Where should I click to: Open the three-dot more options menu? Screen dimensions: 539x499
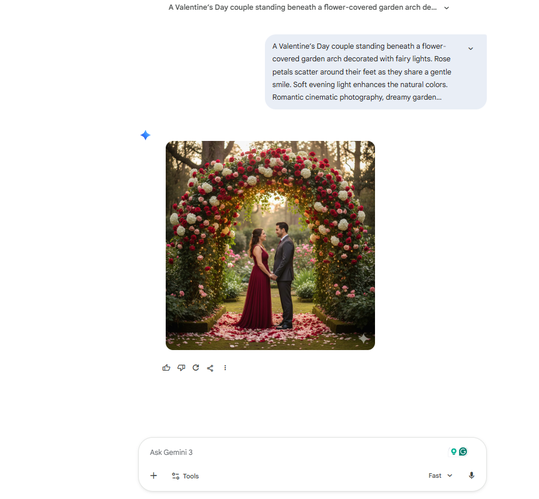[x=225, y=368]
